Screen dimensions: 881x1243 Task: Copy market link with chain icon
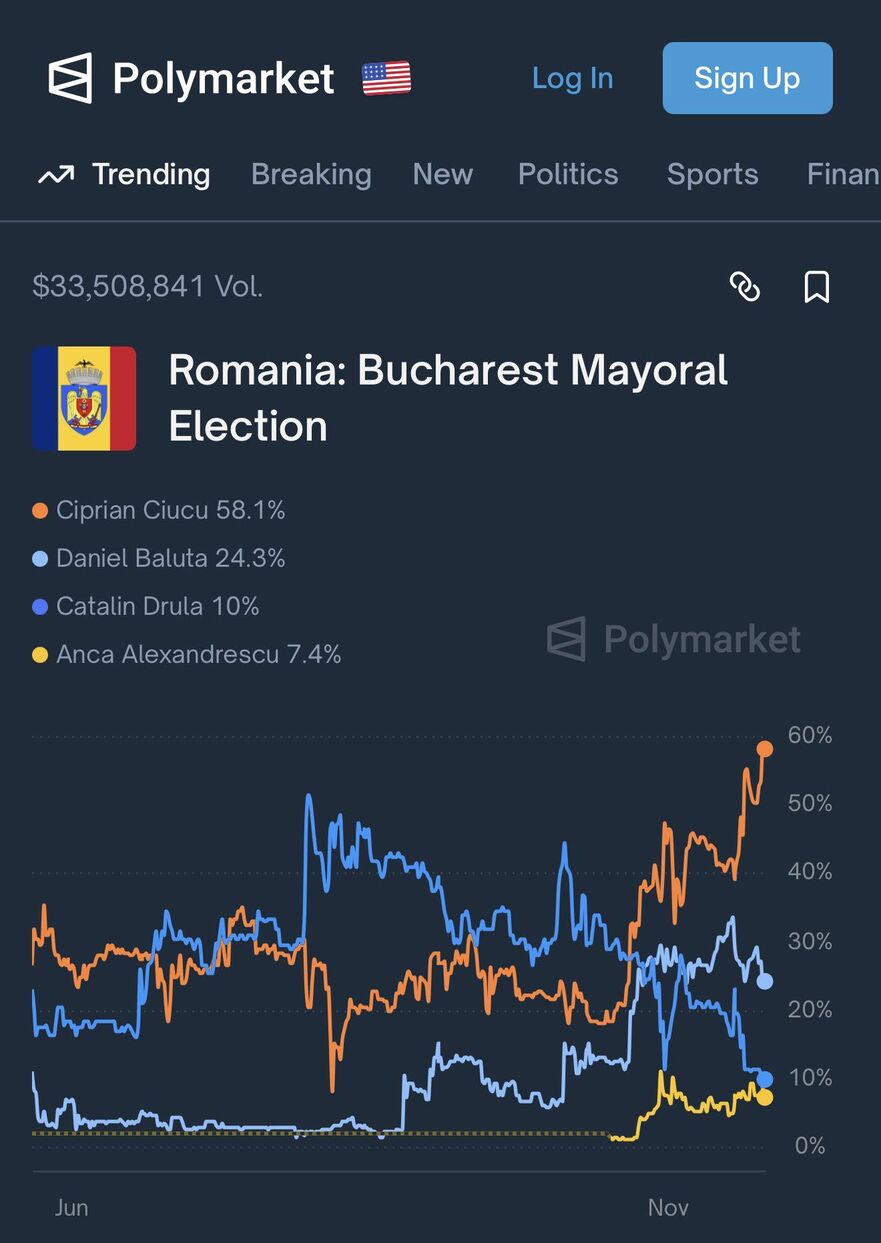[745, 288]
